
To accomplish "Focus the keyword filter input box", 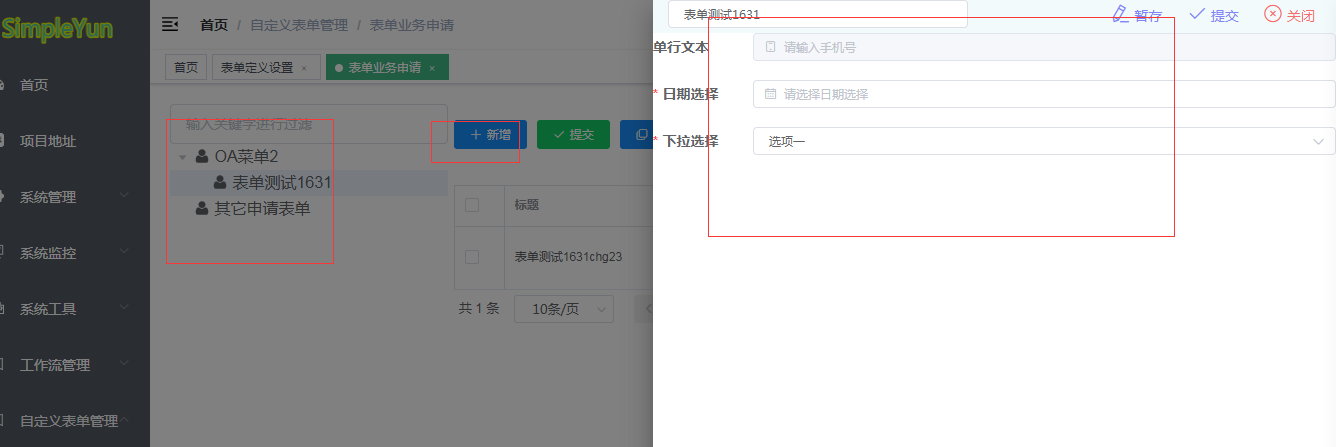I will tap(309, 124).
